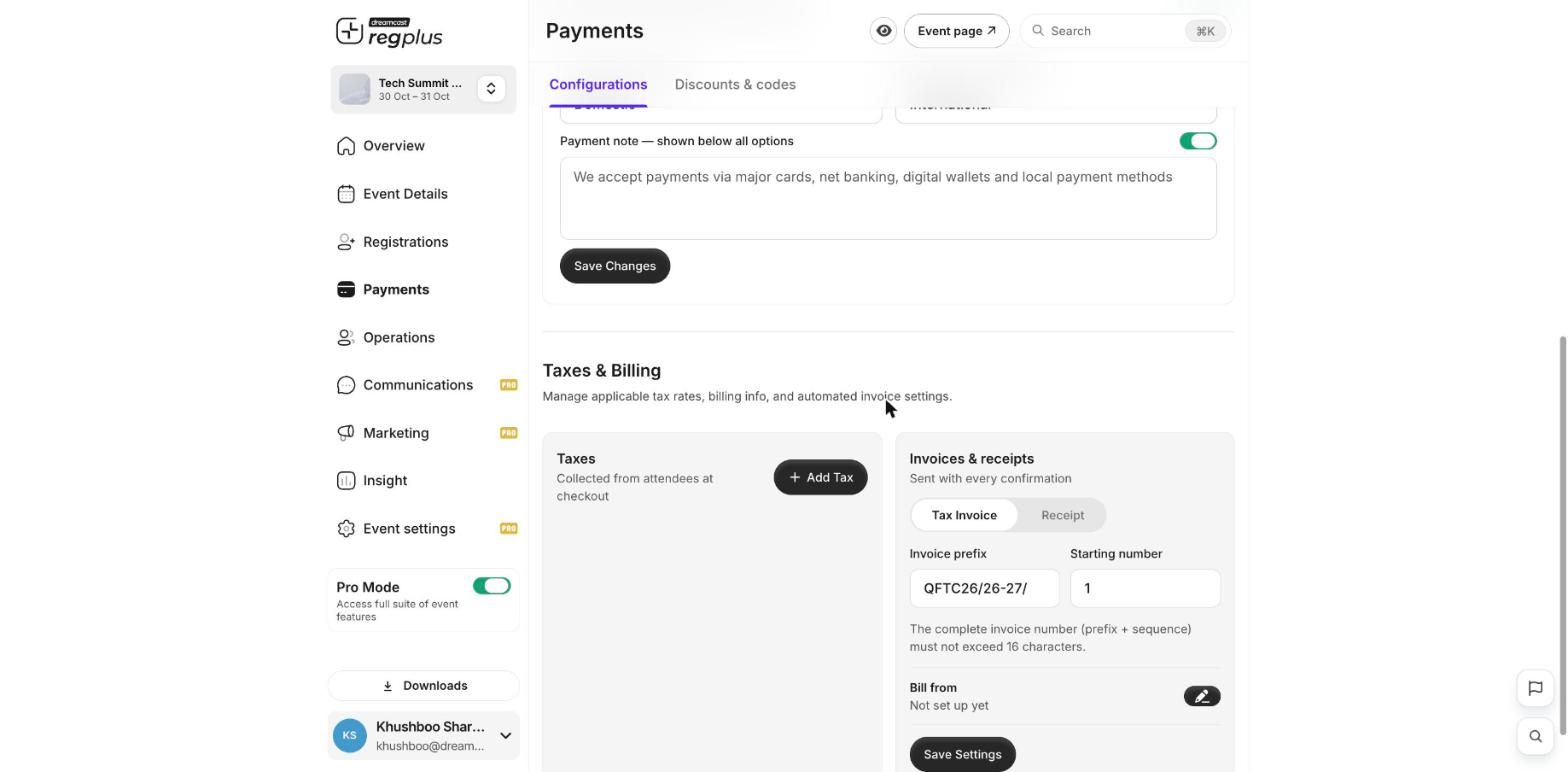Click the flag icon at right edge

click(x=1536, y=688)
